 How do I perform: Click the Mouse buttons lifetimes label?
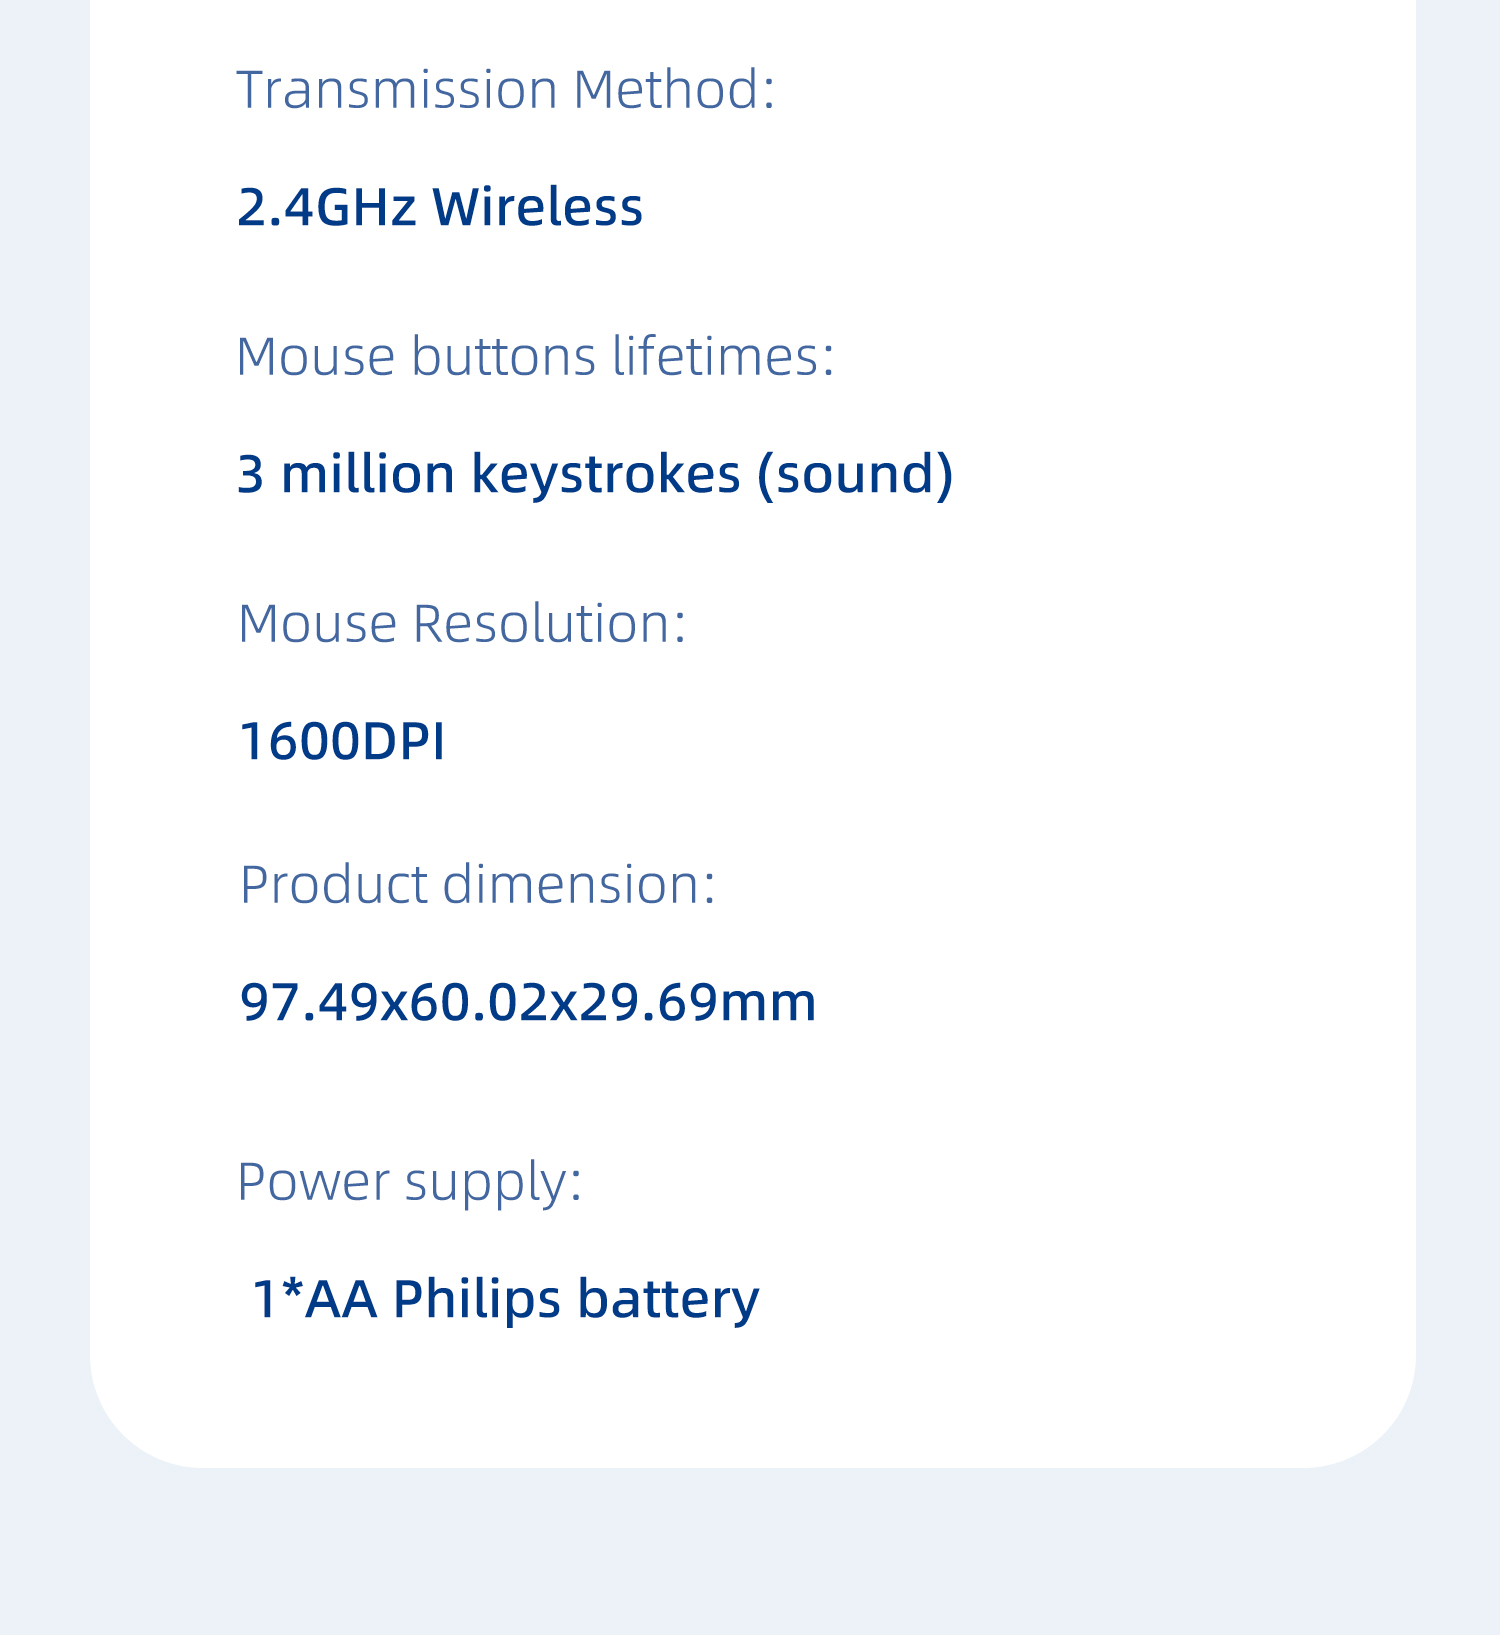click(x=535, y=356)
